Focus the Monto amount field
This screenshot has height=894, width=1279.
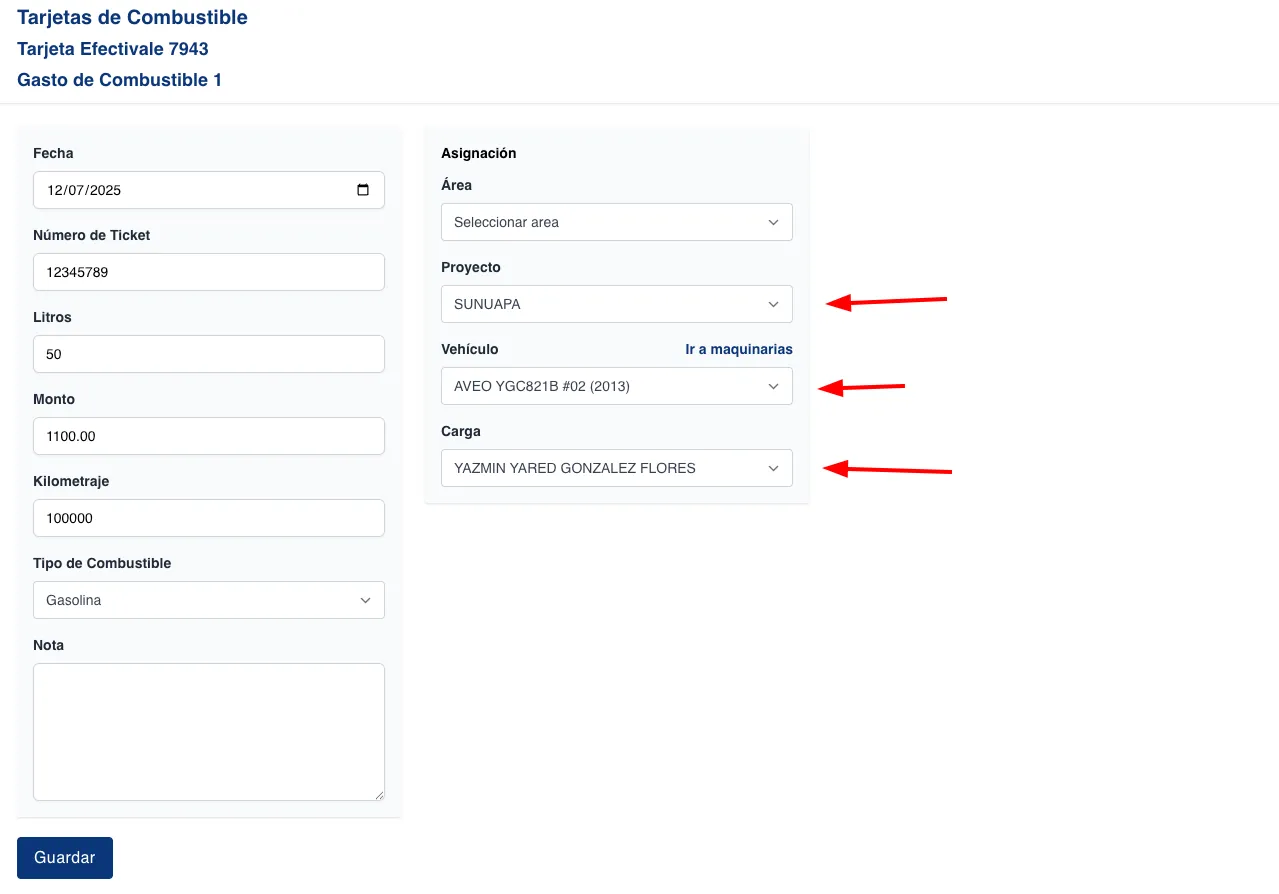(x=208, y=436)
